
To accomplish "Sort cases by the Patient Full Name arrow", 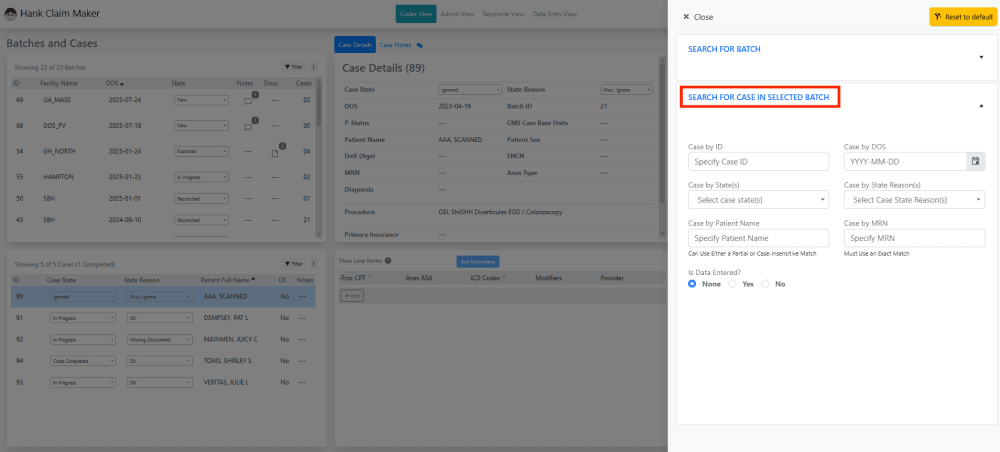I will [x=253, y=279].
